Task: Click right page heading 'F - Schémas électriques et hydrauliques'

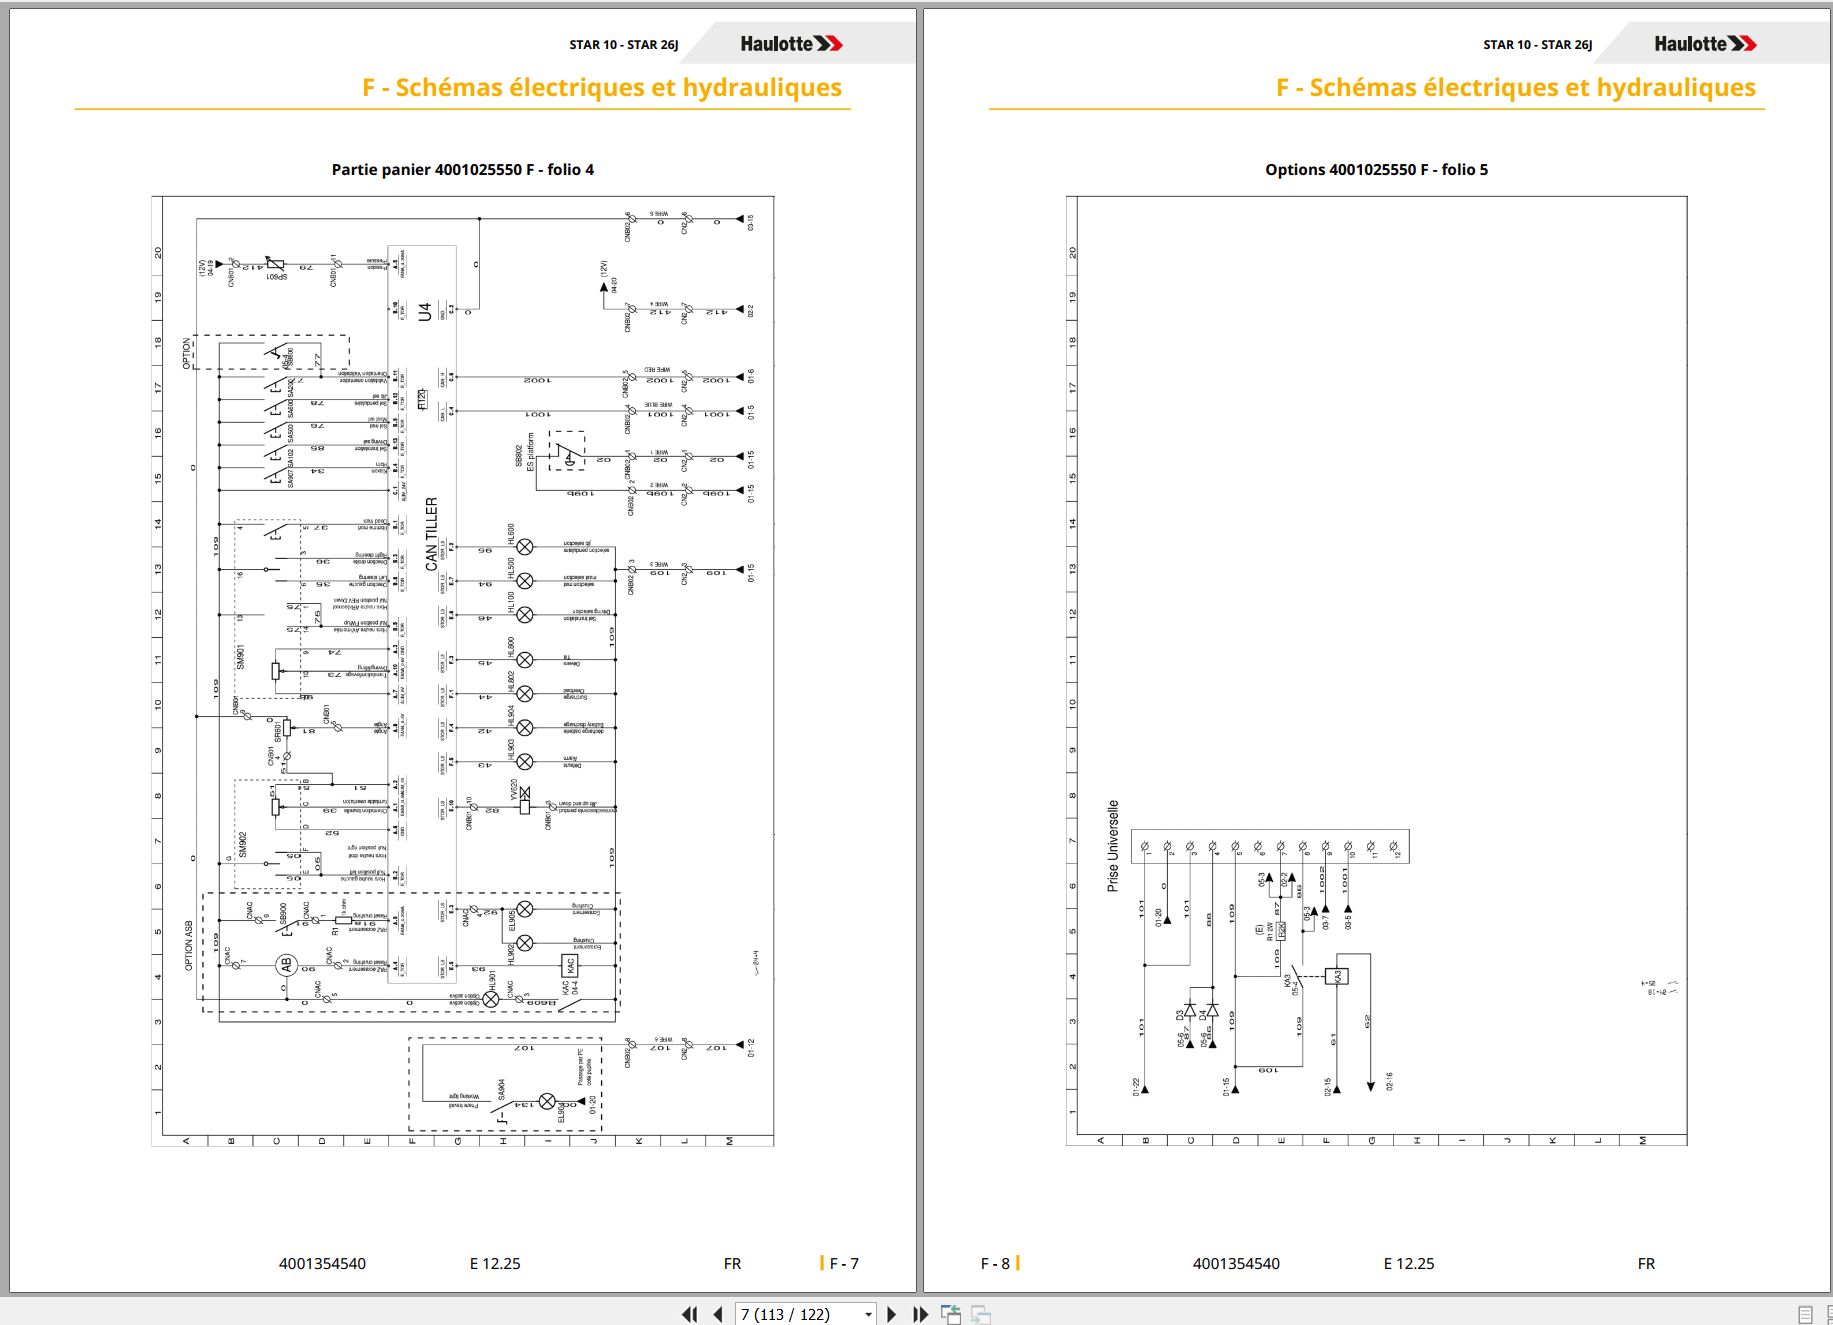Action: [1516, 87]
